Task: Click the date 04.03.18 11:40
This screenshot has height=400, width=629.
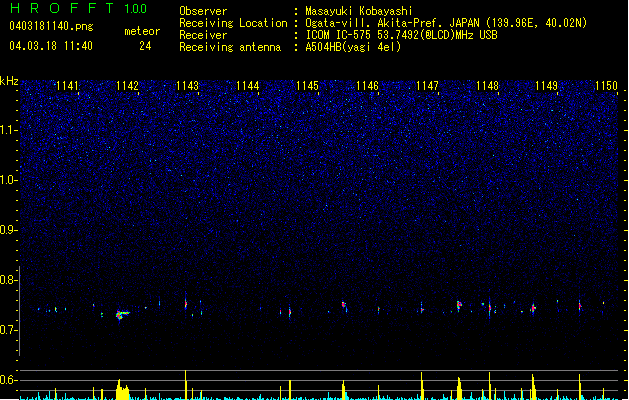Action: 51,46
